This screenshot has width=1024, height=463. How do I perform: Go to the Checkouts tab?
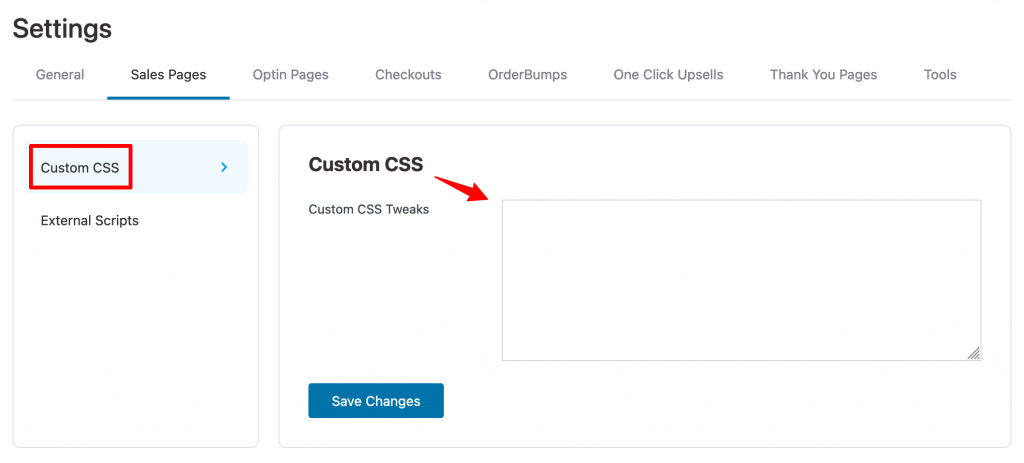pyautogui.click(x=408, y=74)
